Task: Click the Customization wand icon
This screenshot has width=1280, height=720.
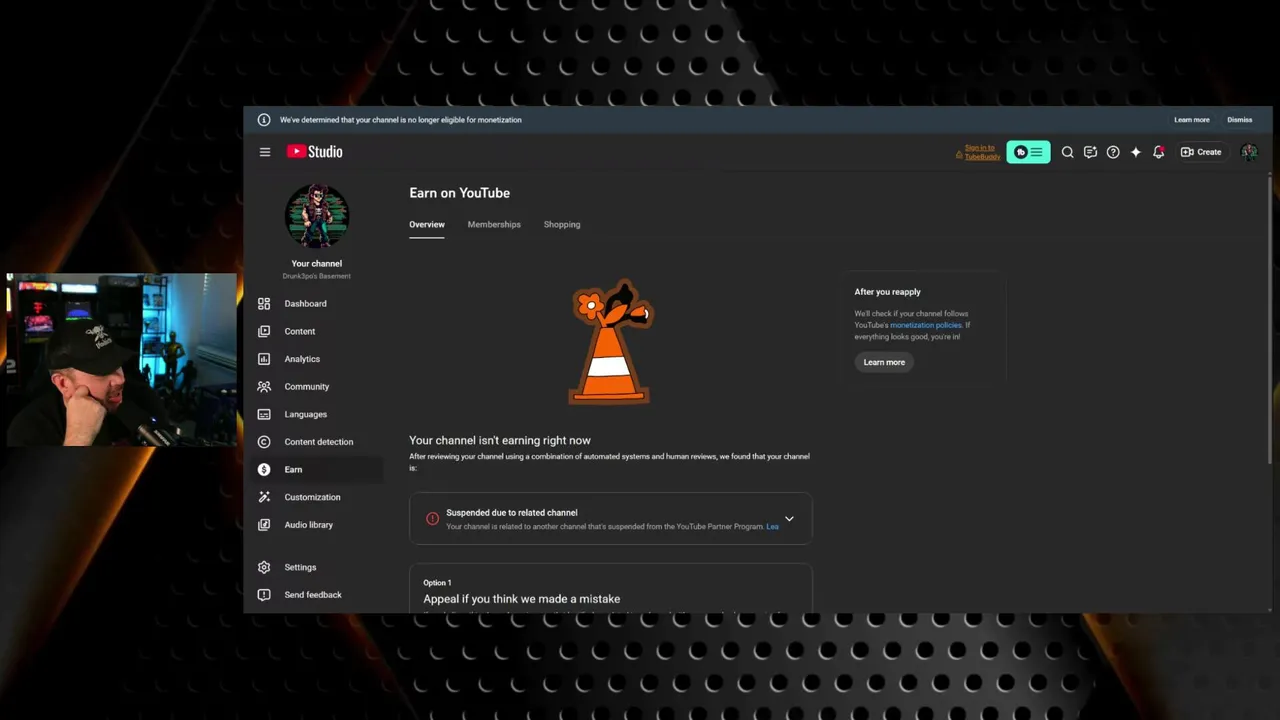Action: [264, 497]
